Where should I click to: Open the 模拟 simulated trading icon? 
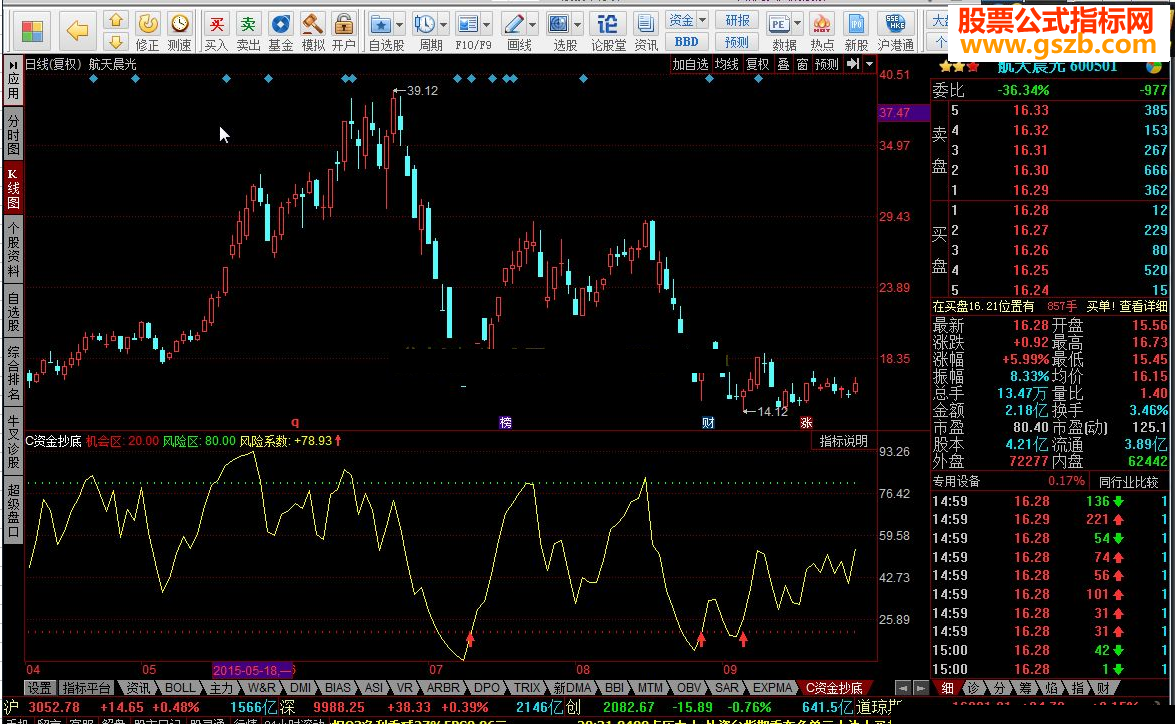[x=312, y=31]
